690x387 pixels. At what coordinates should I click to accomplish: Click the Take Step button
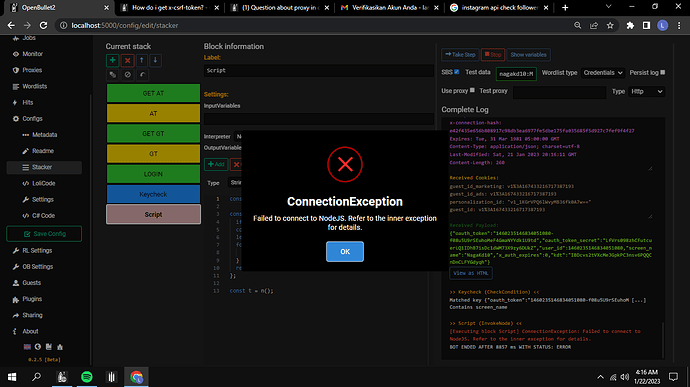tap(460, 55)
